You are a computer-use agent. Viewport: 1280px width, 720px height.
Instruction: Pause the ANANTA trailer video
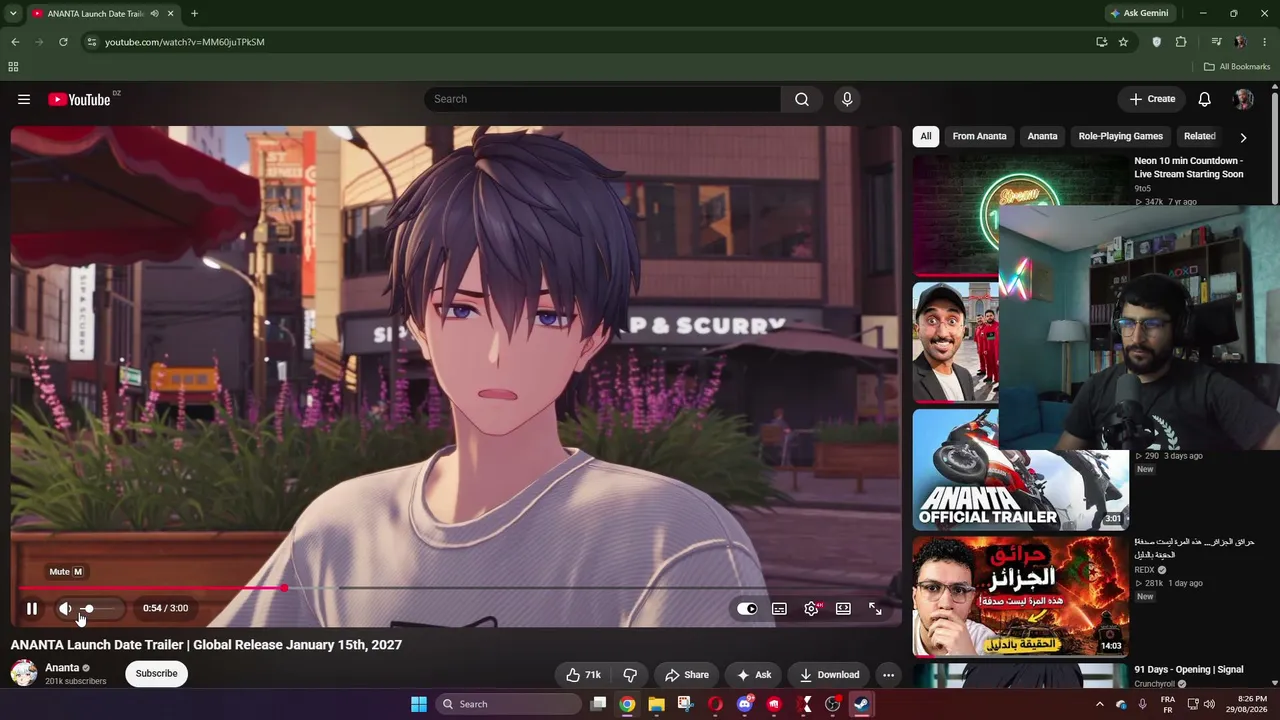click(32, 608)
